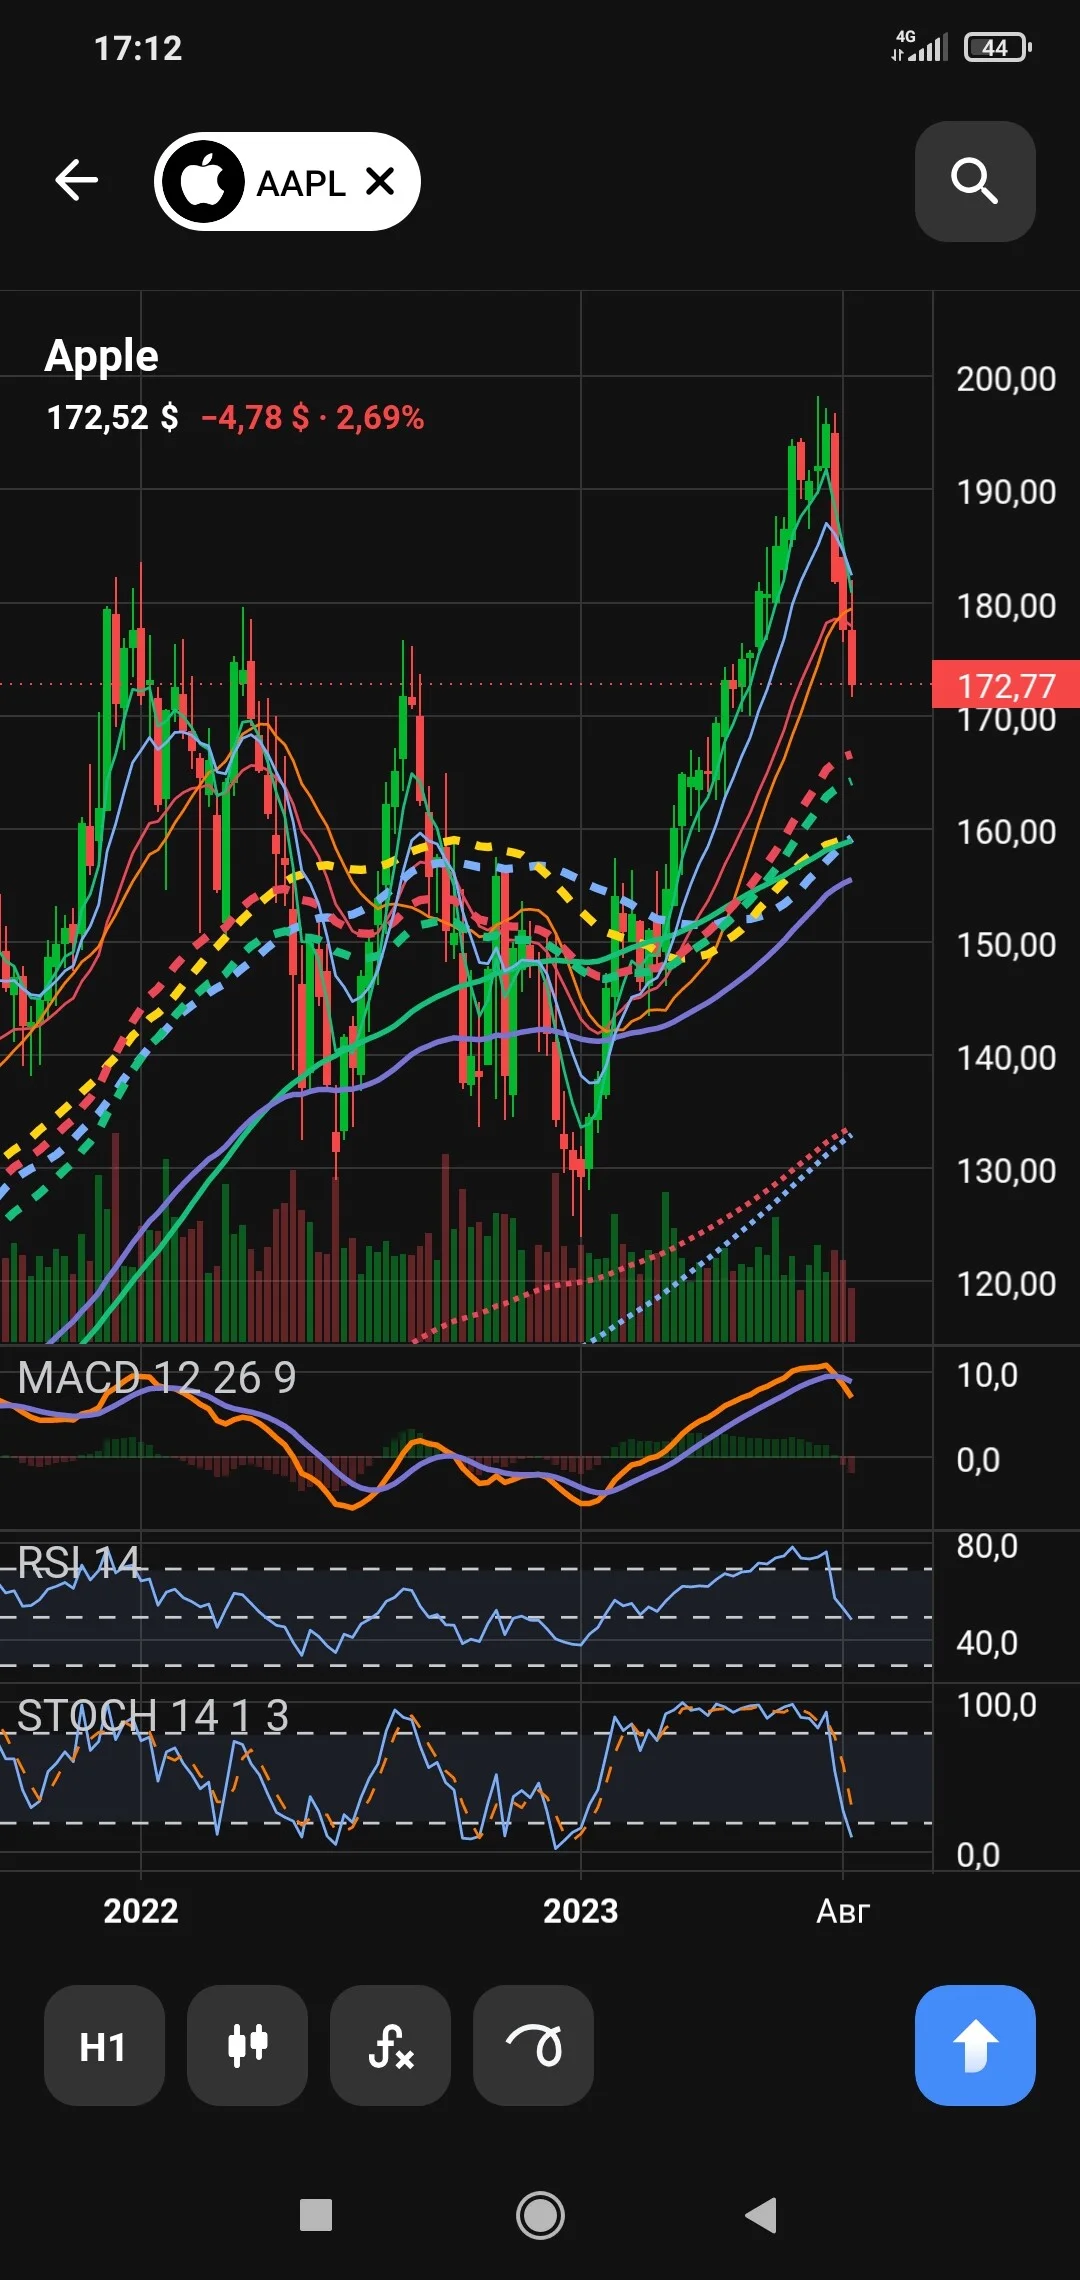1080x2280 pixels.
Task: Tap the 120,00 price axis label
Action: tap(1006, 1284)
